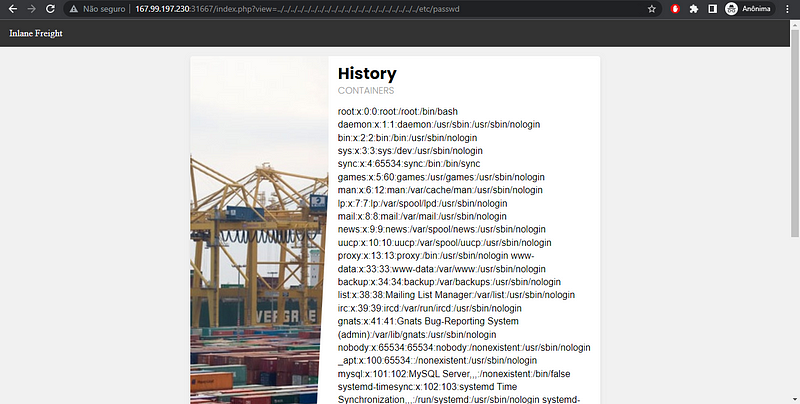Click the container port crane image
The height and width of the screenshot is (404, 800).
tap(259, 230)
